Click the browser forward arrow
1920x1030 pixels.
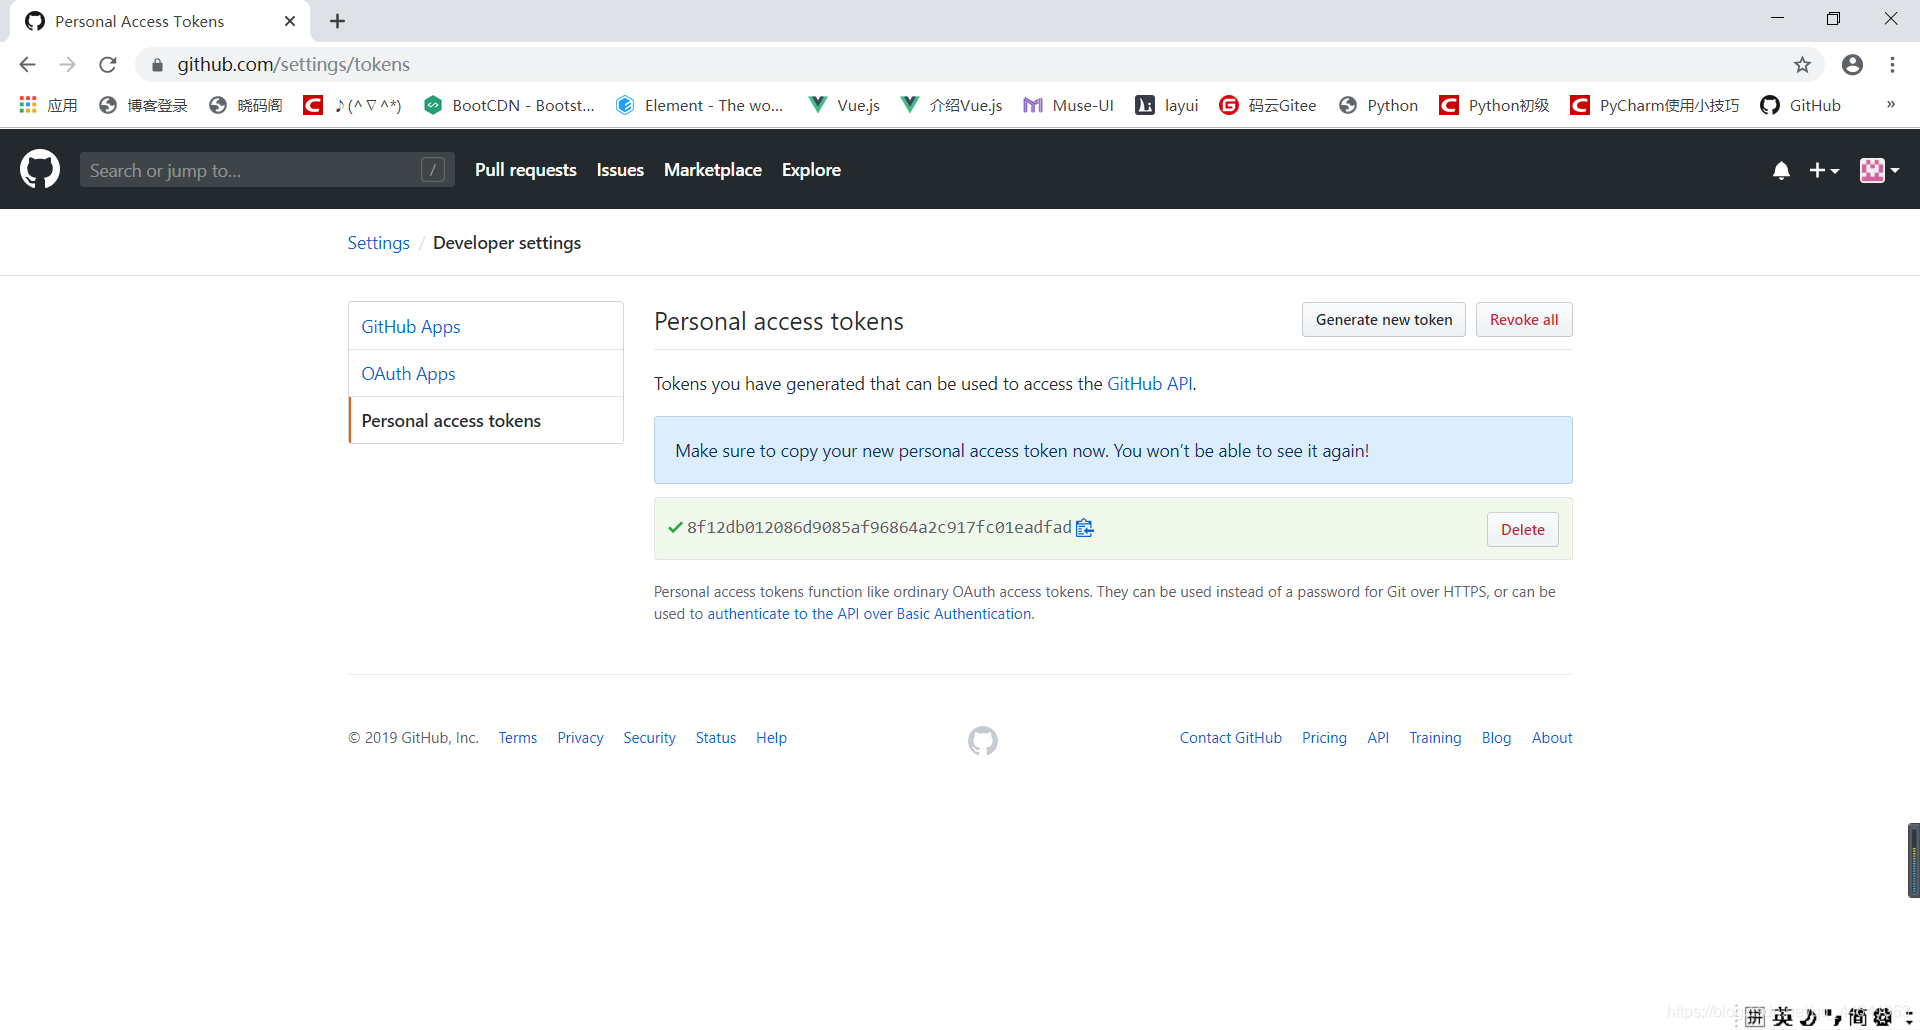pos(67,64)
